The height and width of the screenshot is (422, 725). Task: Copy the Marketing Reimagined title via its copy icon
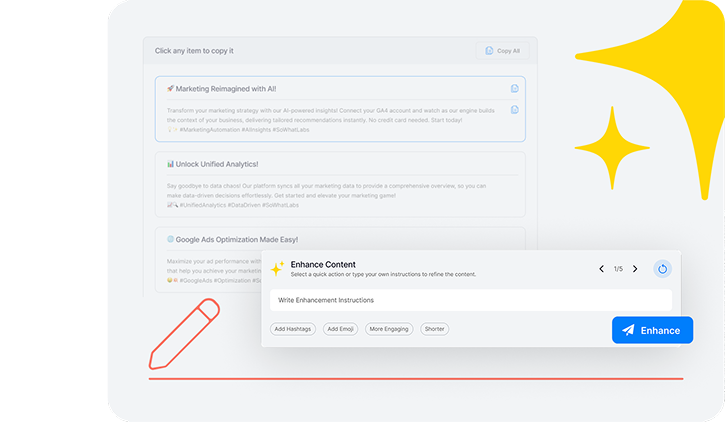(x=515, y=89)
